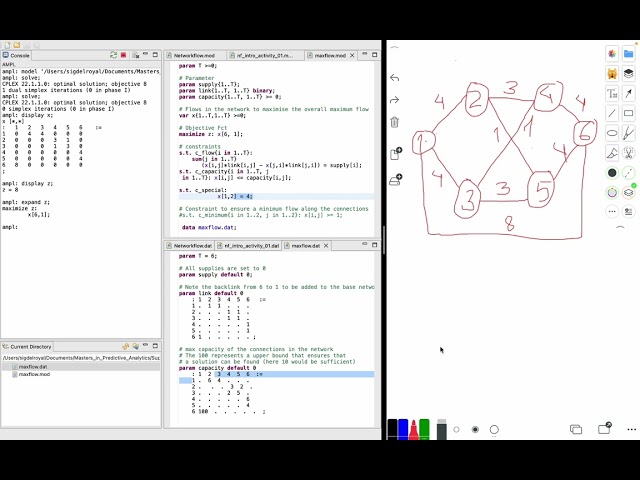Select the Rectangle shape tool
640x480 pixels.
tap(629, 113)
